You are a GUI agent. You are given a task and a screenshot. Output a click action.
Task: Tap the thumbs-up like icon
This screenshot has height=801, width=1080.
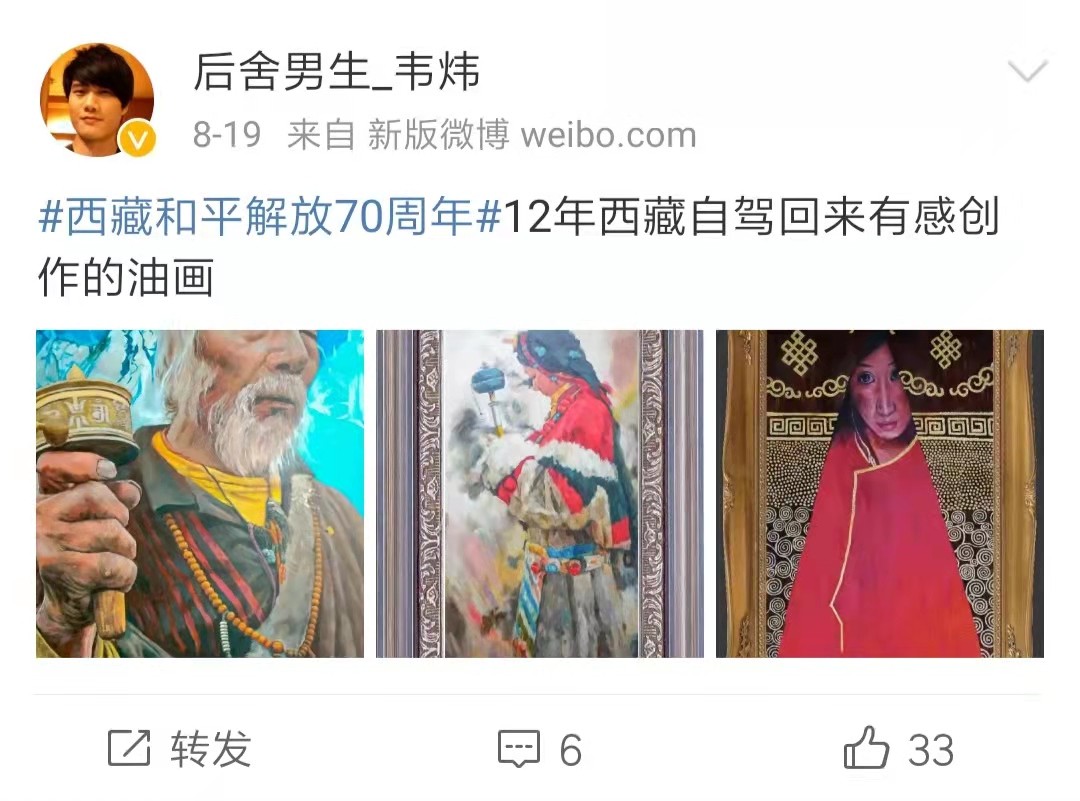pyautogui.click(x=866, y=747)
